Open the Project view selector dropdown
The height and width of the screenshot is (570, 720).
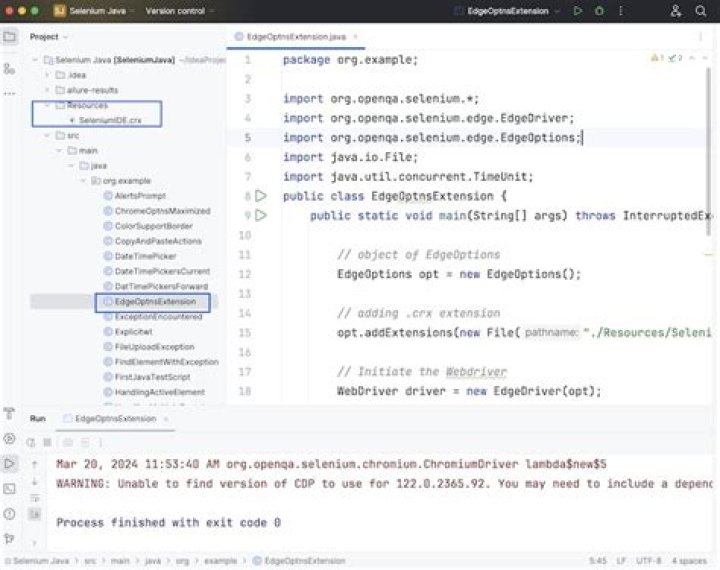[49, 37]
